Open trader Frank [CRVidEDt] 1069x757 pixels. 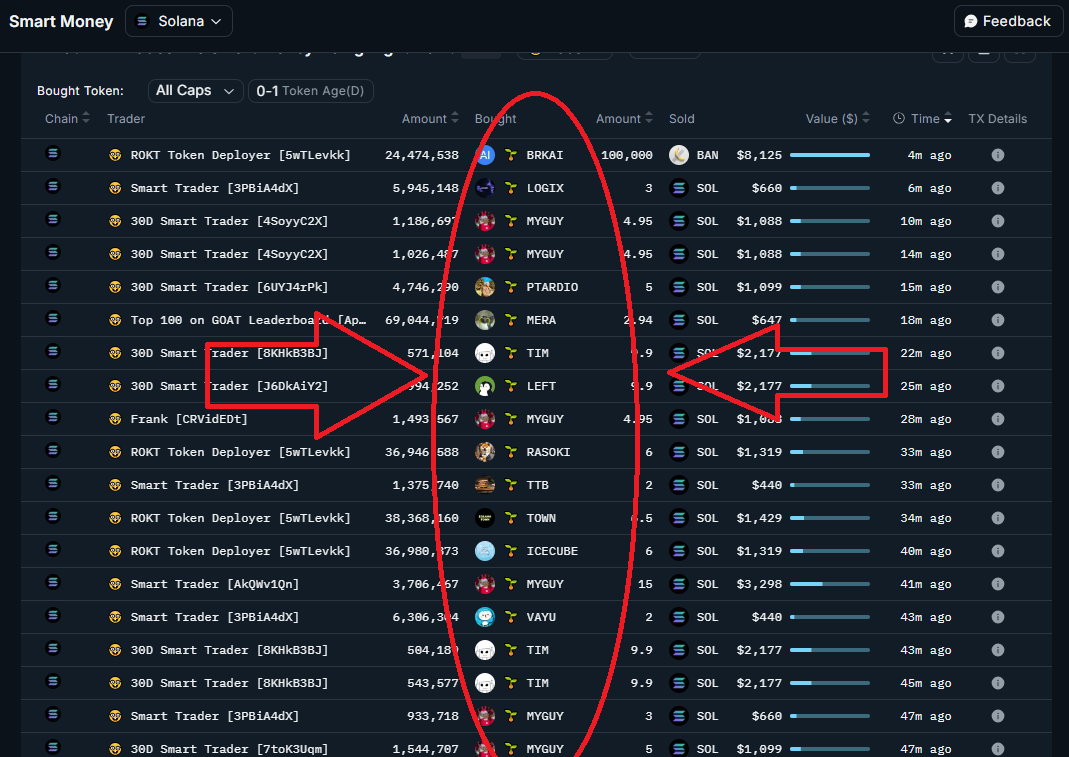pos(189,419)
